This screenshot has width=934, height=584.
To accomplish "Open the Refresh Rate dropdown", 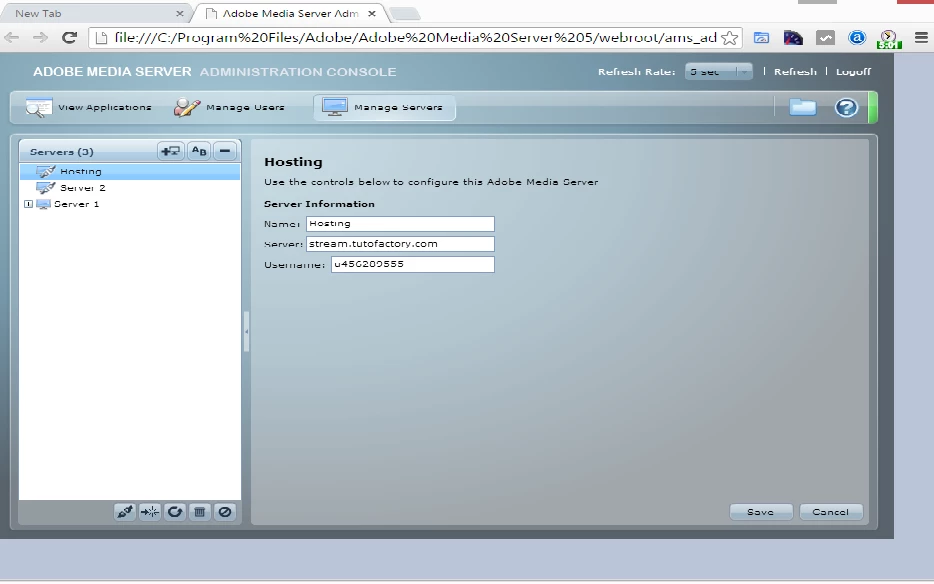I will point(718,72).
